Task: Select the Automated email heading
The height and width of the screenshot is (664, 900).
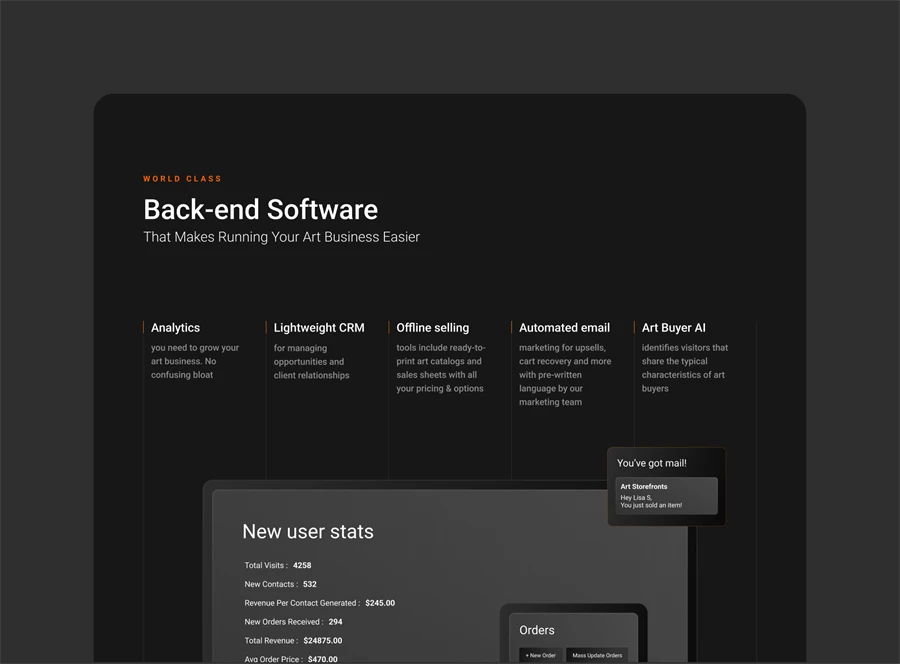Action: [565, 328]
